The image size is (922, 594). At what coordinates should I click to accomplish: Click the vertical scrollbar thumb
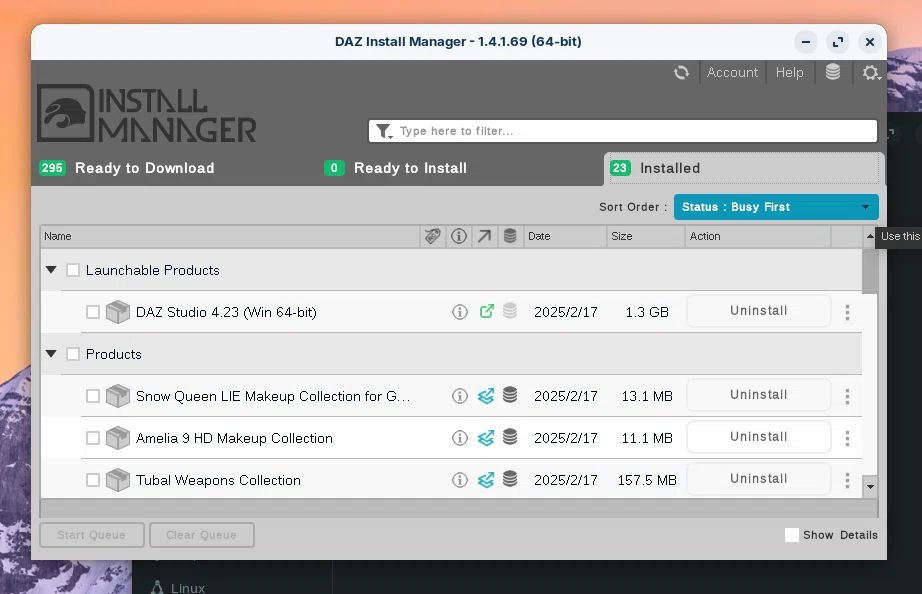coord(870,270)
